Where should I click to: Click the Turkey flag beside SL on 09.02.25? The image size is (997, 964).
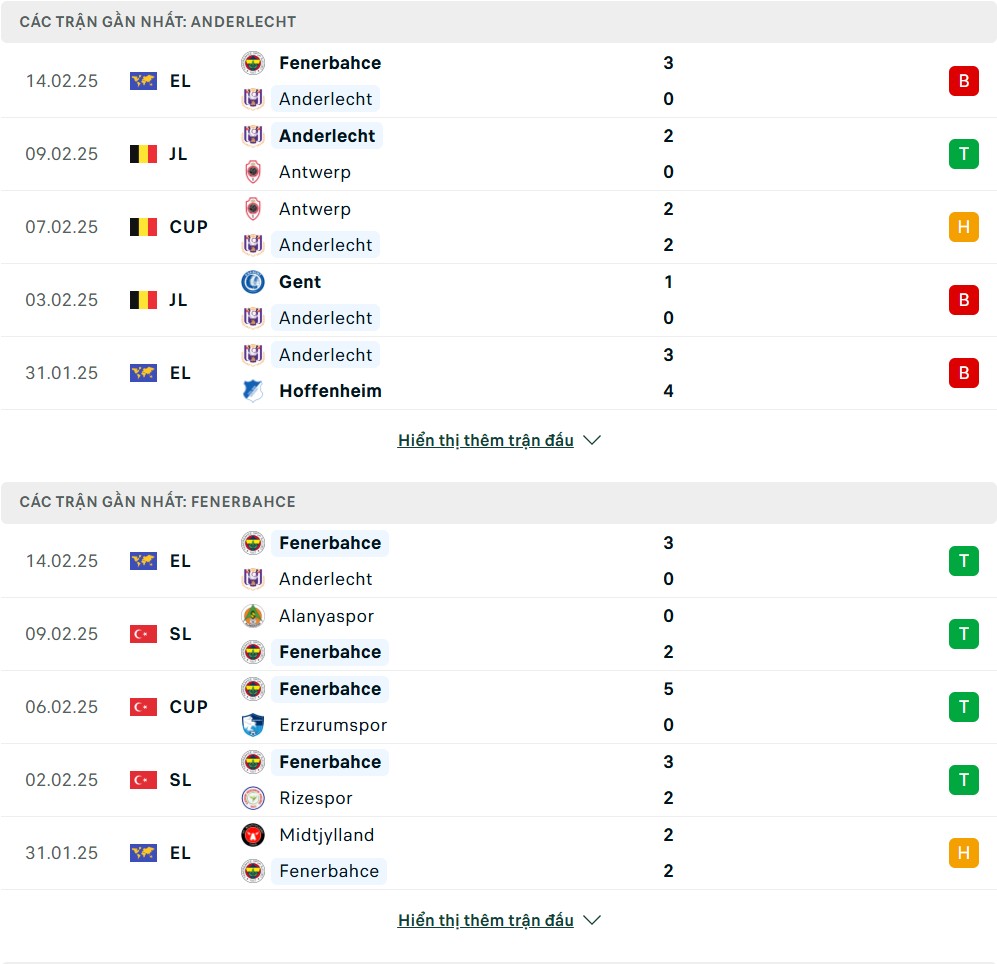(144, 634)
